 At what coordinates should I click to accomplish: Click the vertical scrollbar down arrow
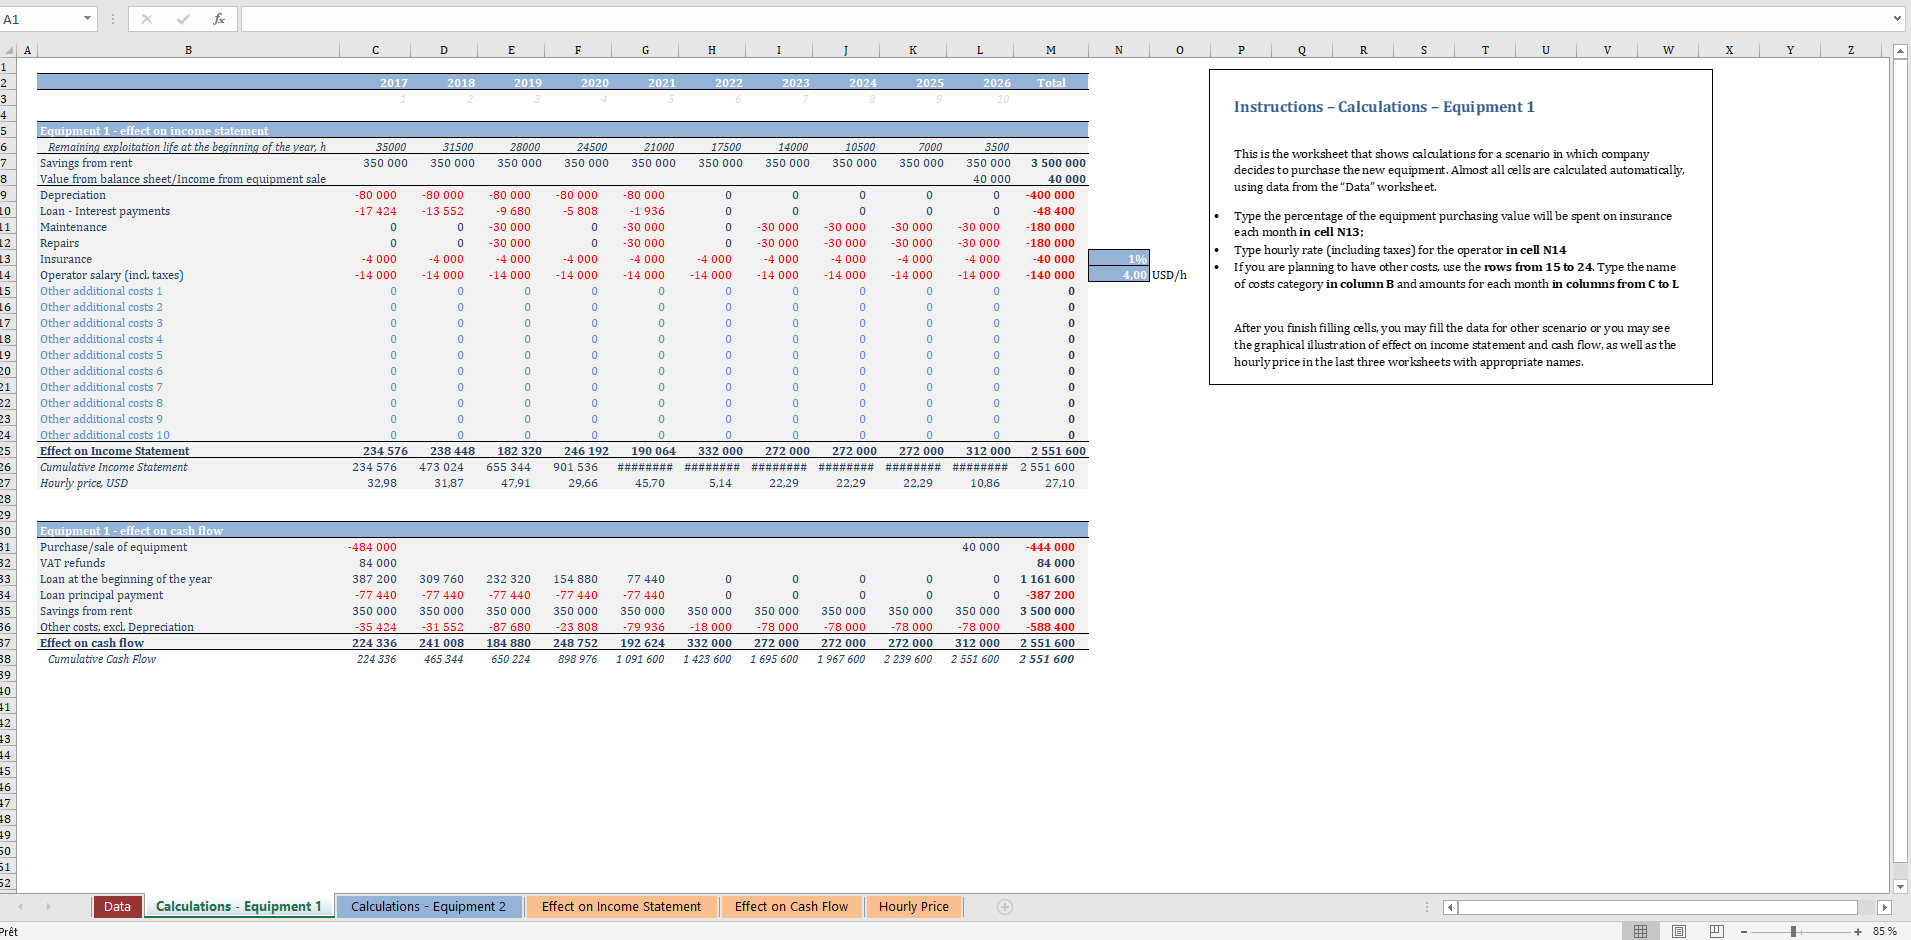[x=1901, y=886]
